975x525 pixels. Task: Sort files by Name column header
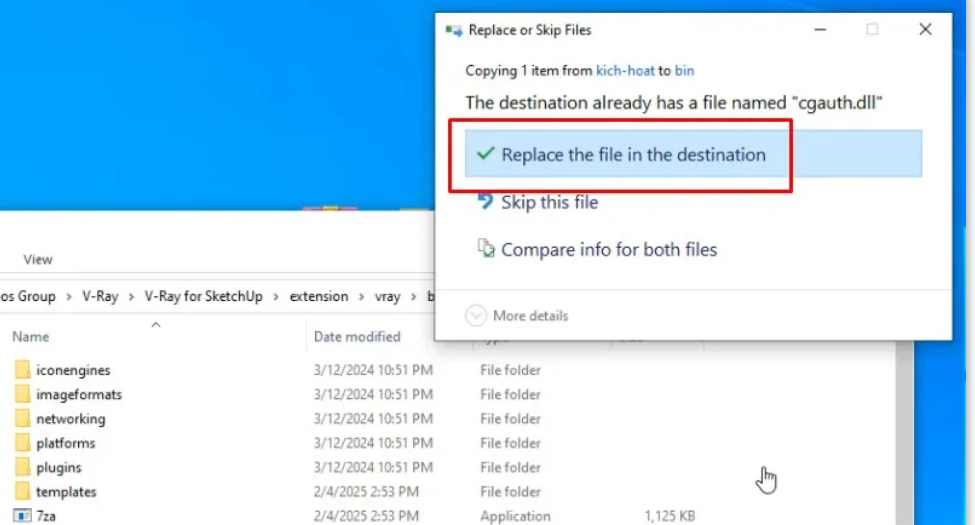(31, 337)
